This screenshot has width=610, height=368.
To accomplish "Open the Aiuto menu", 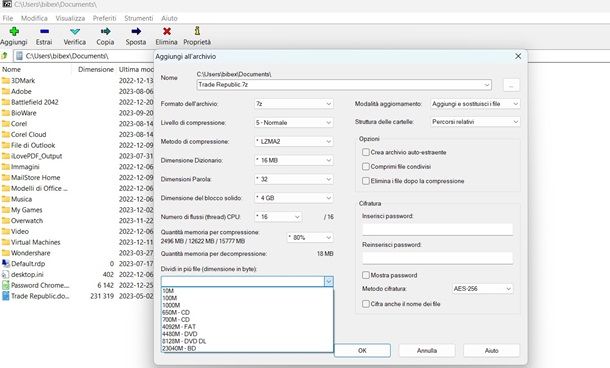I will (x=169, y=18).
